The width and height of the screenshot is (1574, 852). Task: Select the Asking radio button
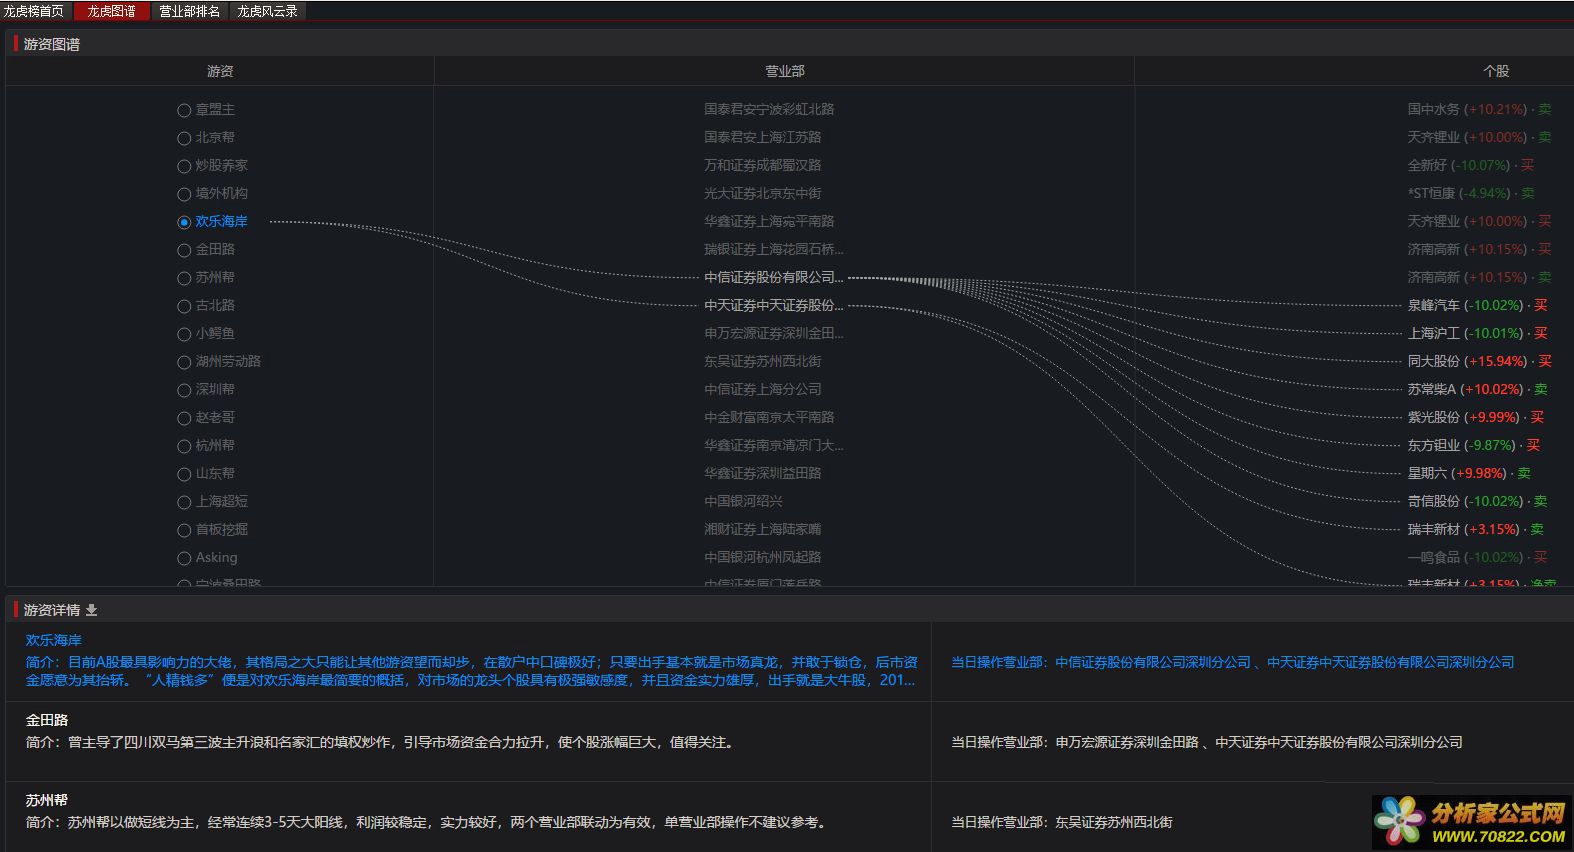[184, 558]
